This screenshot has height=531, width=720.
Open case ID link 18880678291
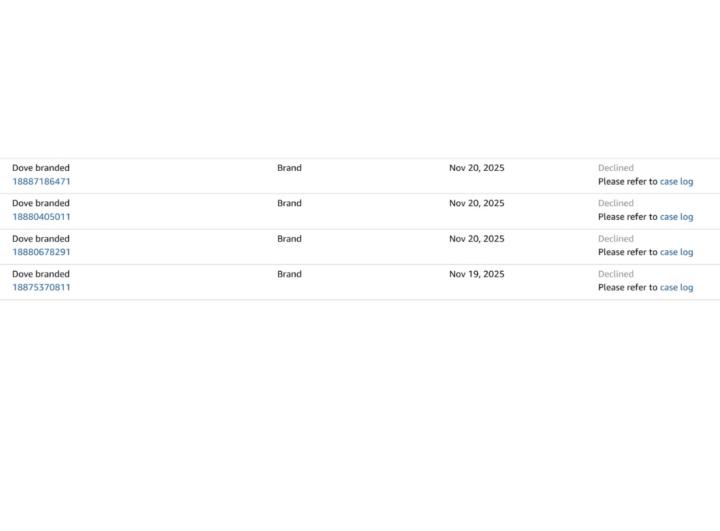[41, 252]
